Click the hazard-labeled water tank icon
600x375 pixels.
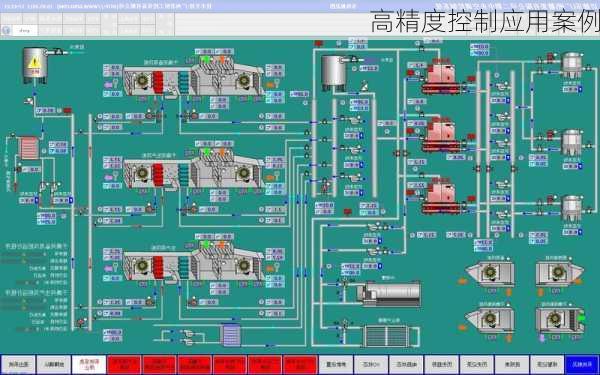coord(35,65)
